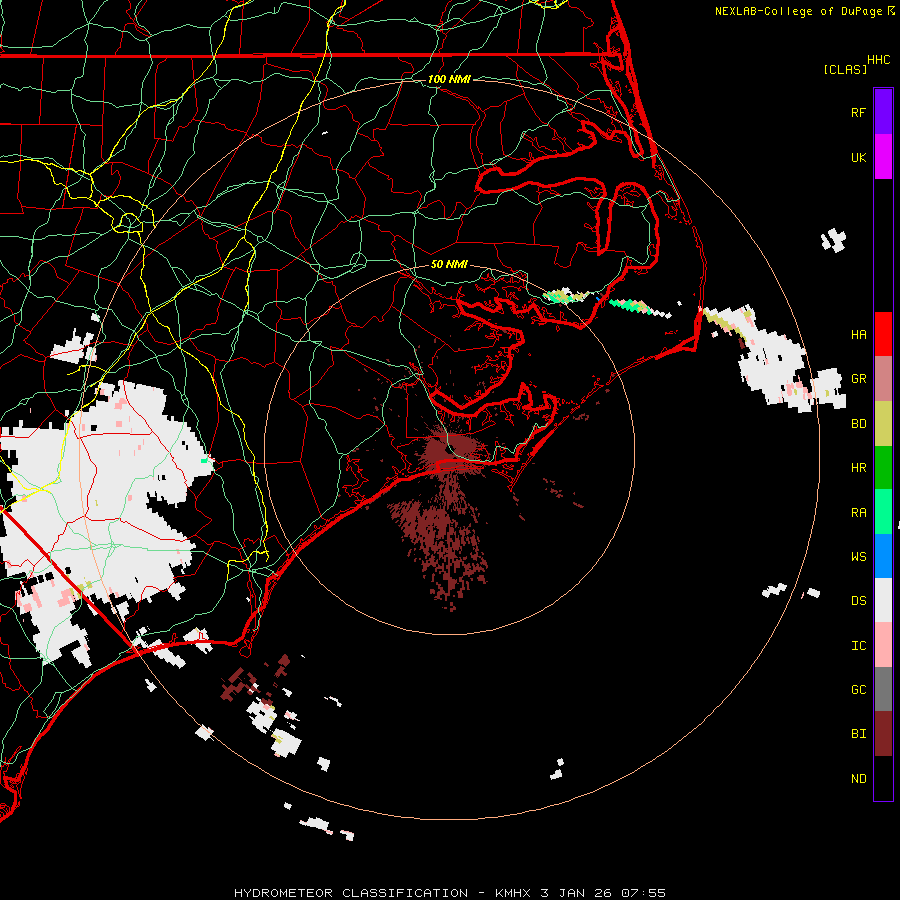Click the "WS" legend label
The image size is (900, 900).
[858, 557]
